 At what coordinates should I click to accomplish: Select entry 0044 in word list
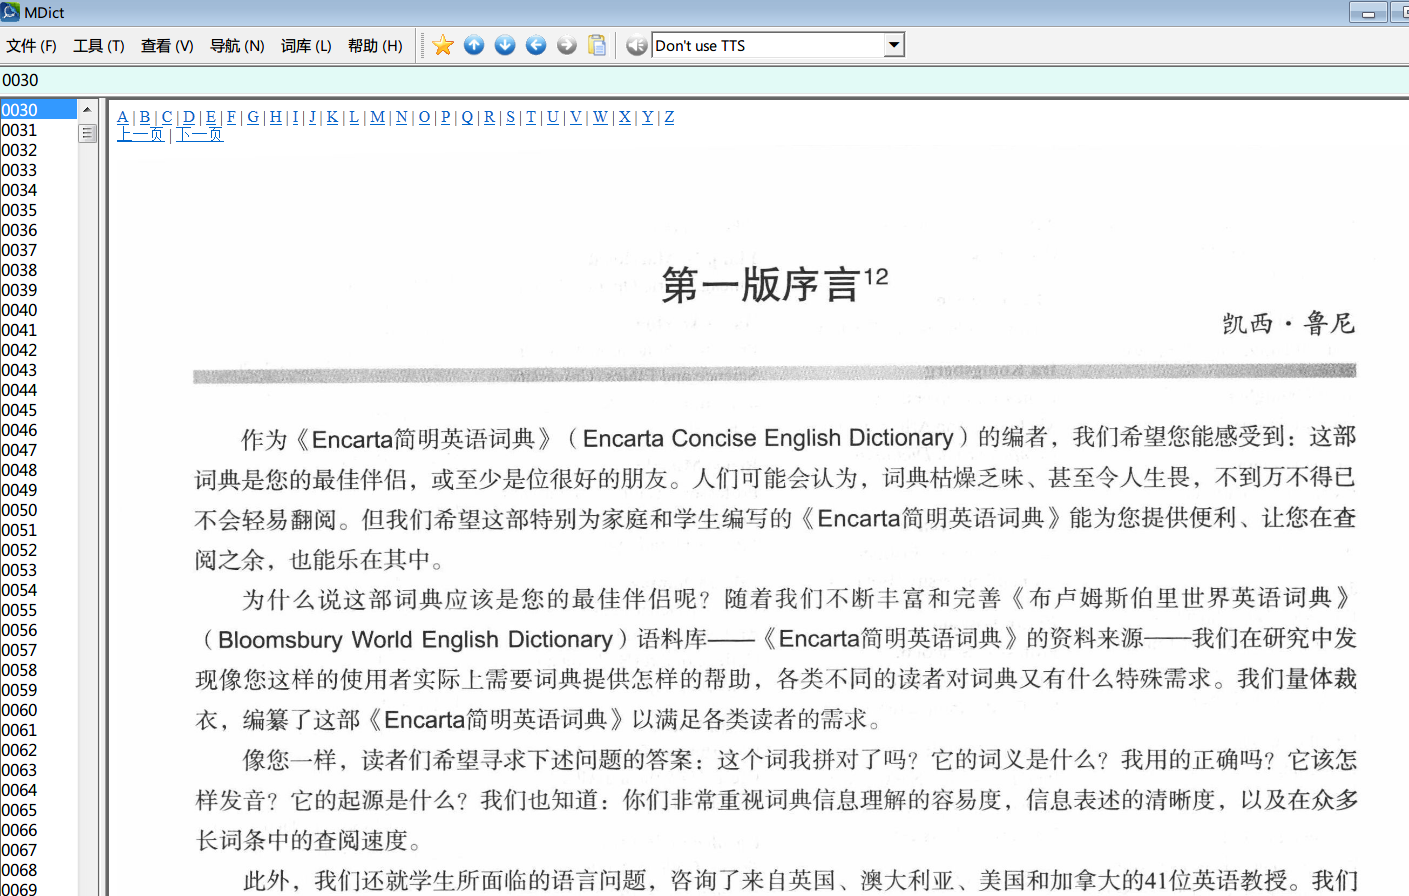(38, 390)
